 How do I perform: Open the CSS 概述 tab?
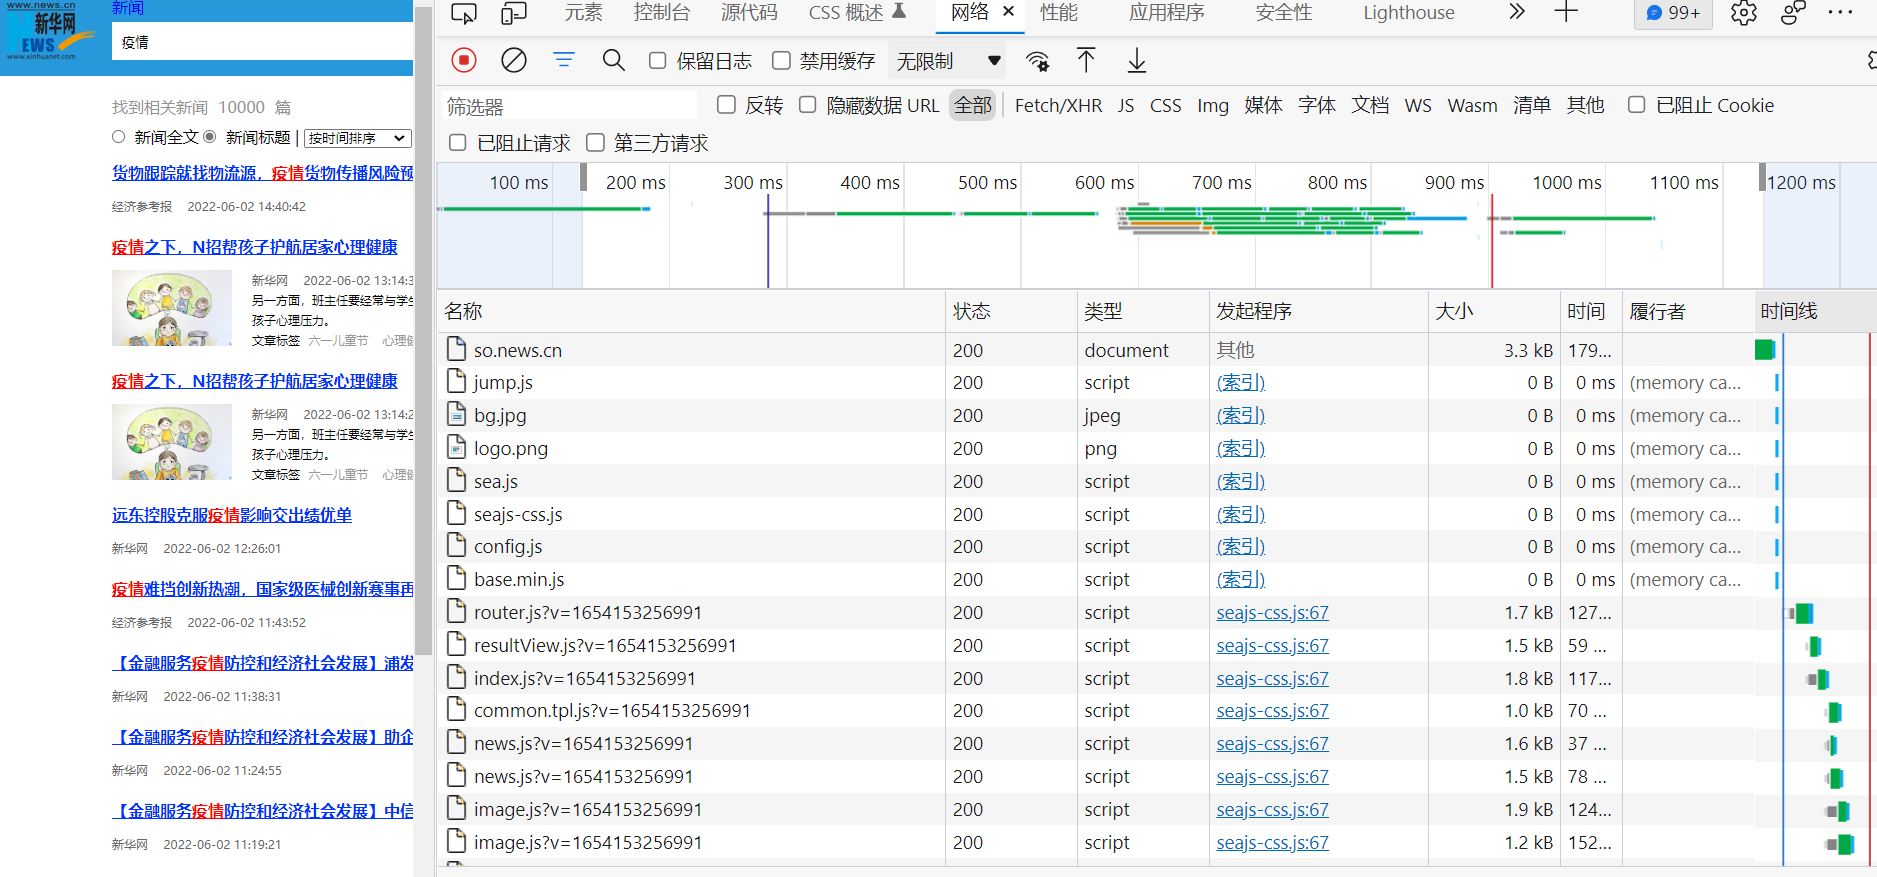tap(856, 12)
